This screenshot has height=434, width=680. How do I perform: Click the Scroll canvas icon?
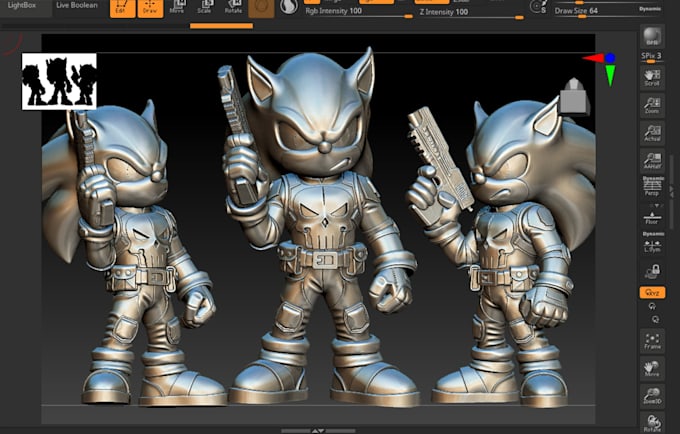tap(652, 77)
